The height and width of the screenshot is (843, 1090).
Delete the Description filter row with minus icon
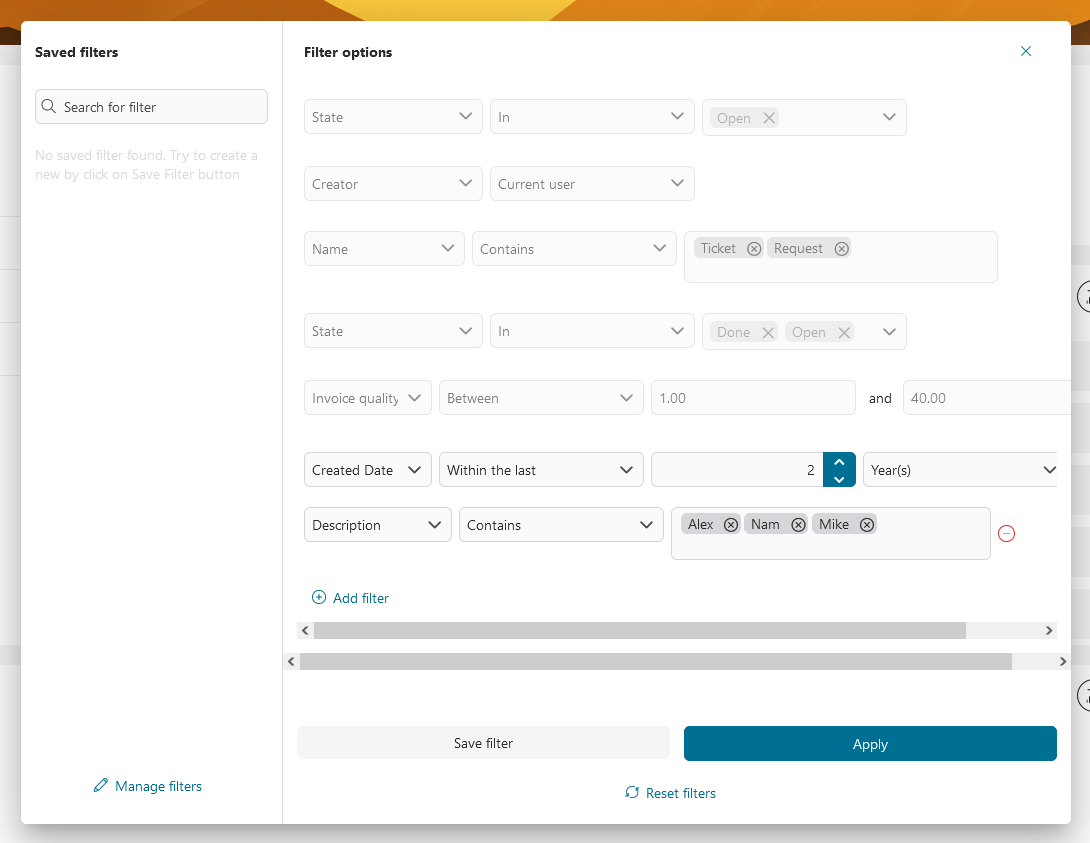coord(1006,533)
